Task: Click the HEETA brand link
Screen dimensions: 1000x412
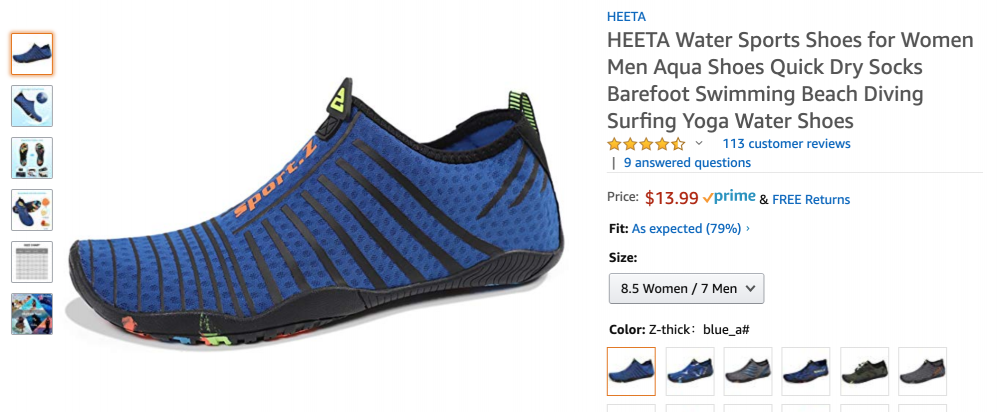Action: 626,17
